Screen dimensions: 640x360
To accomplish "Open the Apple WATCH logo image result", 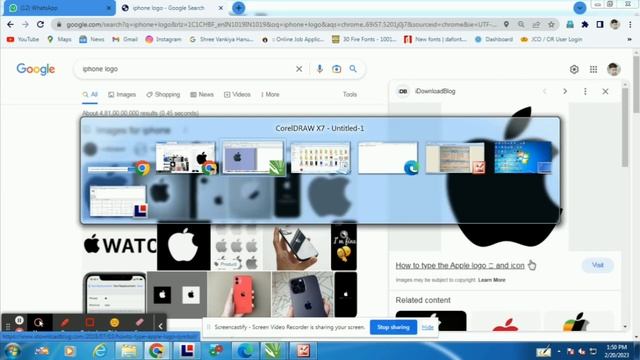I will (x=120, y=246).
